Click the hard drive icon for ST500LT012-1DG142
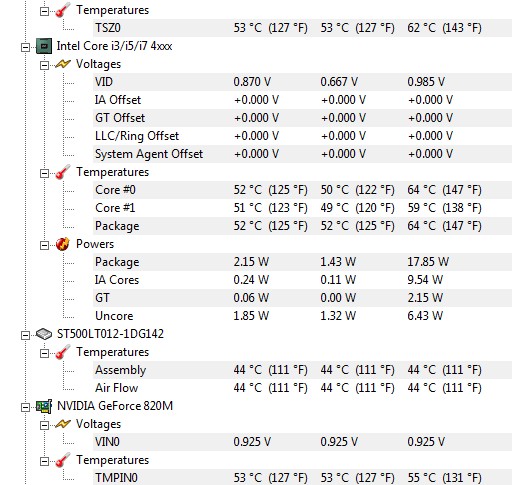 pyautogui.click(x=44, y=334)
